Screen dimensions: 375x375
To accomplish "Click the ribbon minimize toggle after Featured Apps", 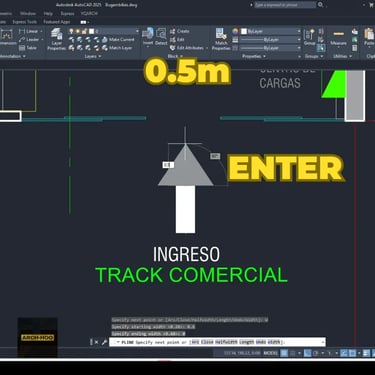I will (83, 22).
